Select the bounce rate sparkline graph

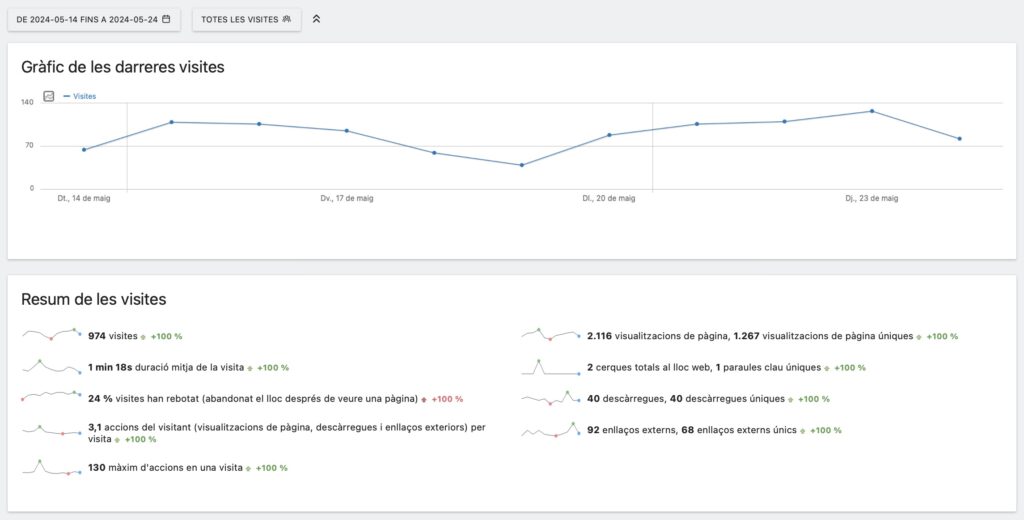point(52,398)
